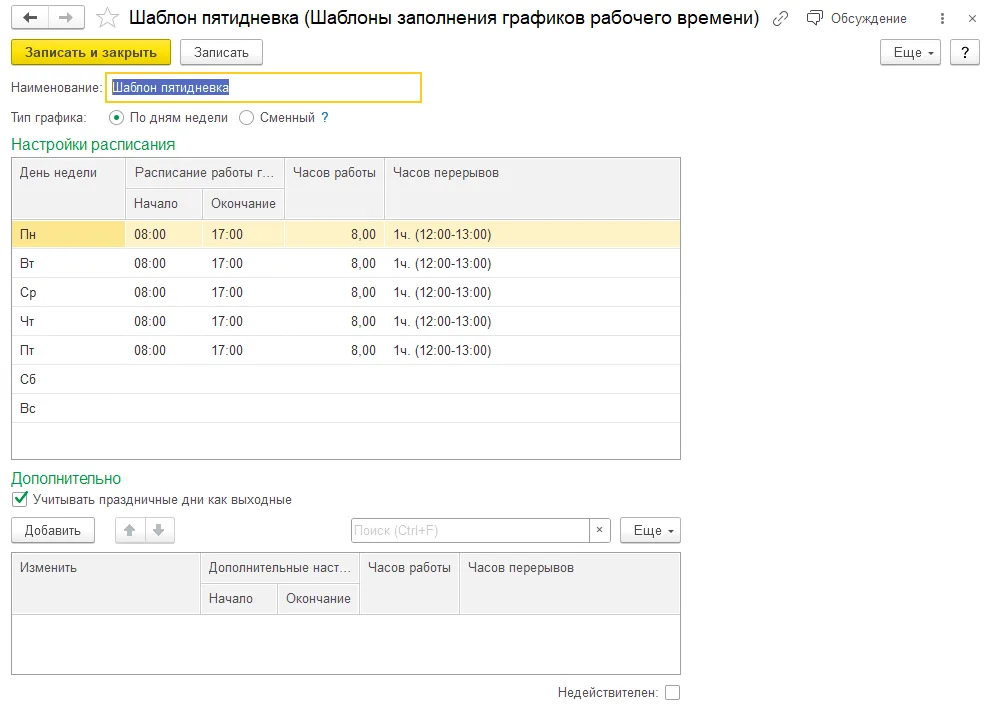Click 8,00 hours value in Чт row
Screen dimensions: 986x705
[335, 321]
